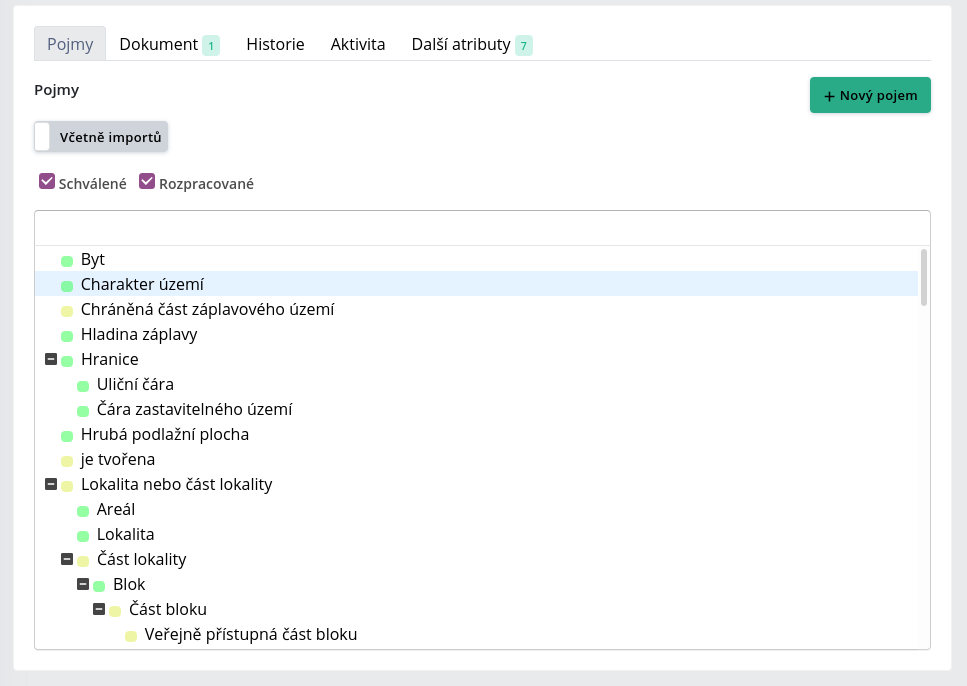Click the green status dot next to Areál
Viewport: 967px width, 686px height.
coord(83,511)
